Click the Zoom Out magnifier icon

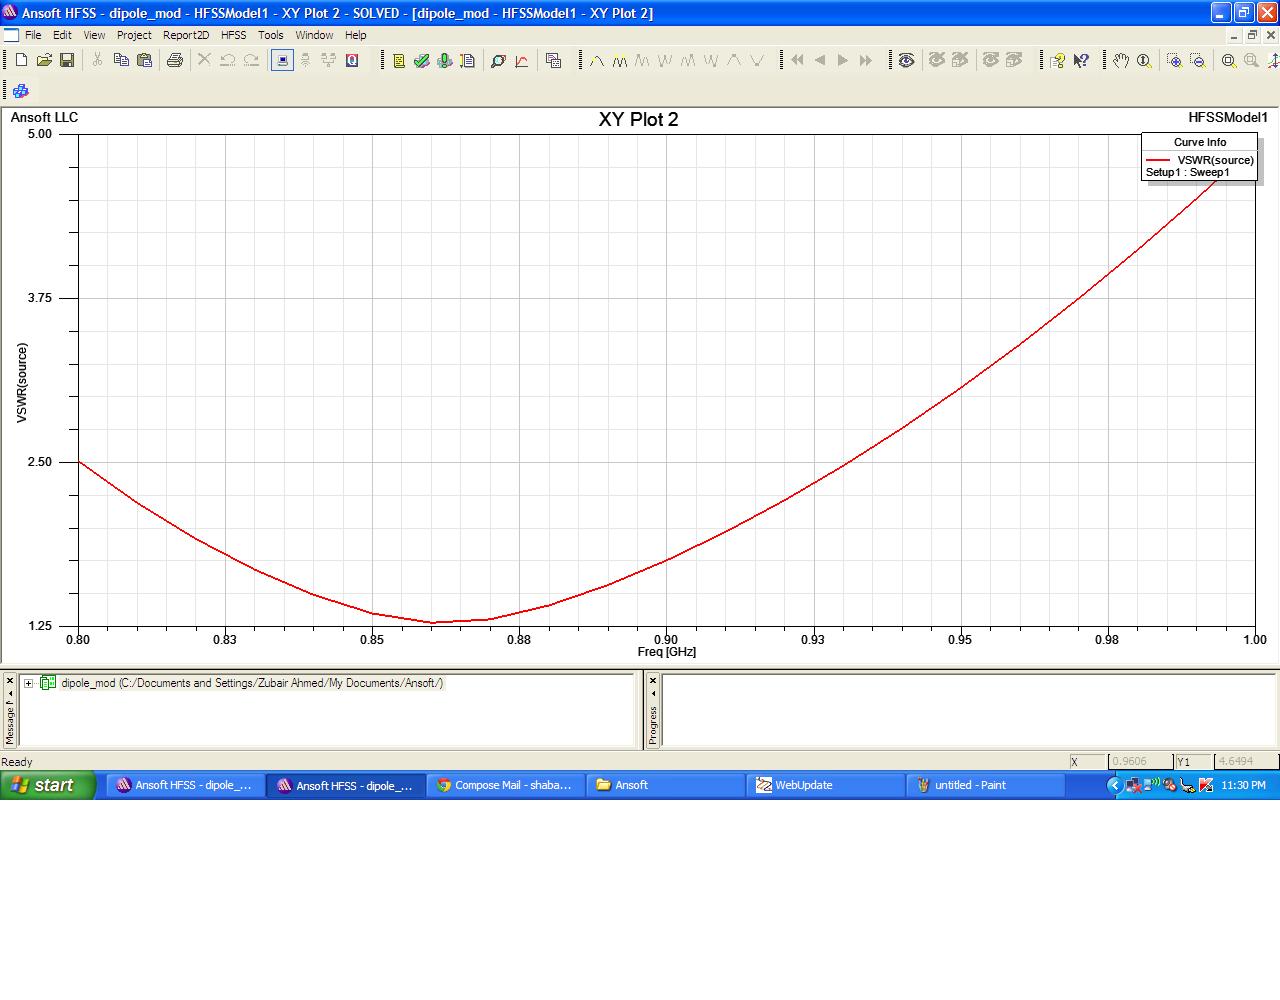tap(1197, 60)
